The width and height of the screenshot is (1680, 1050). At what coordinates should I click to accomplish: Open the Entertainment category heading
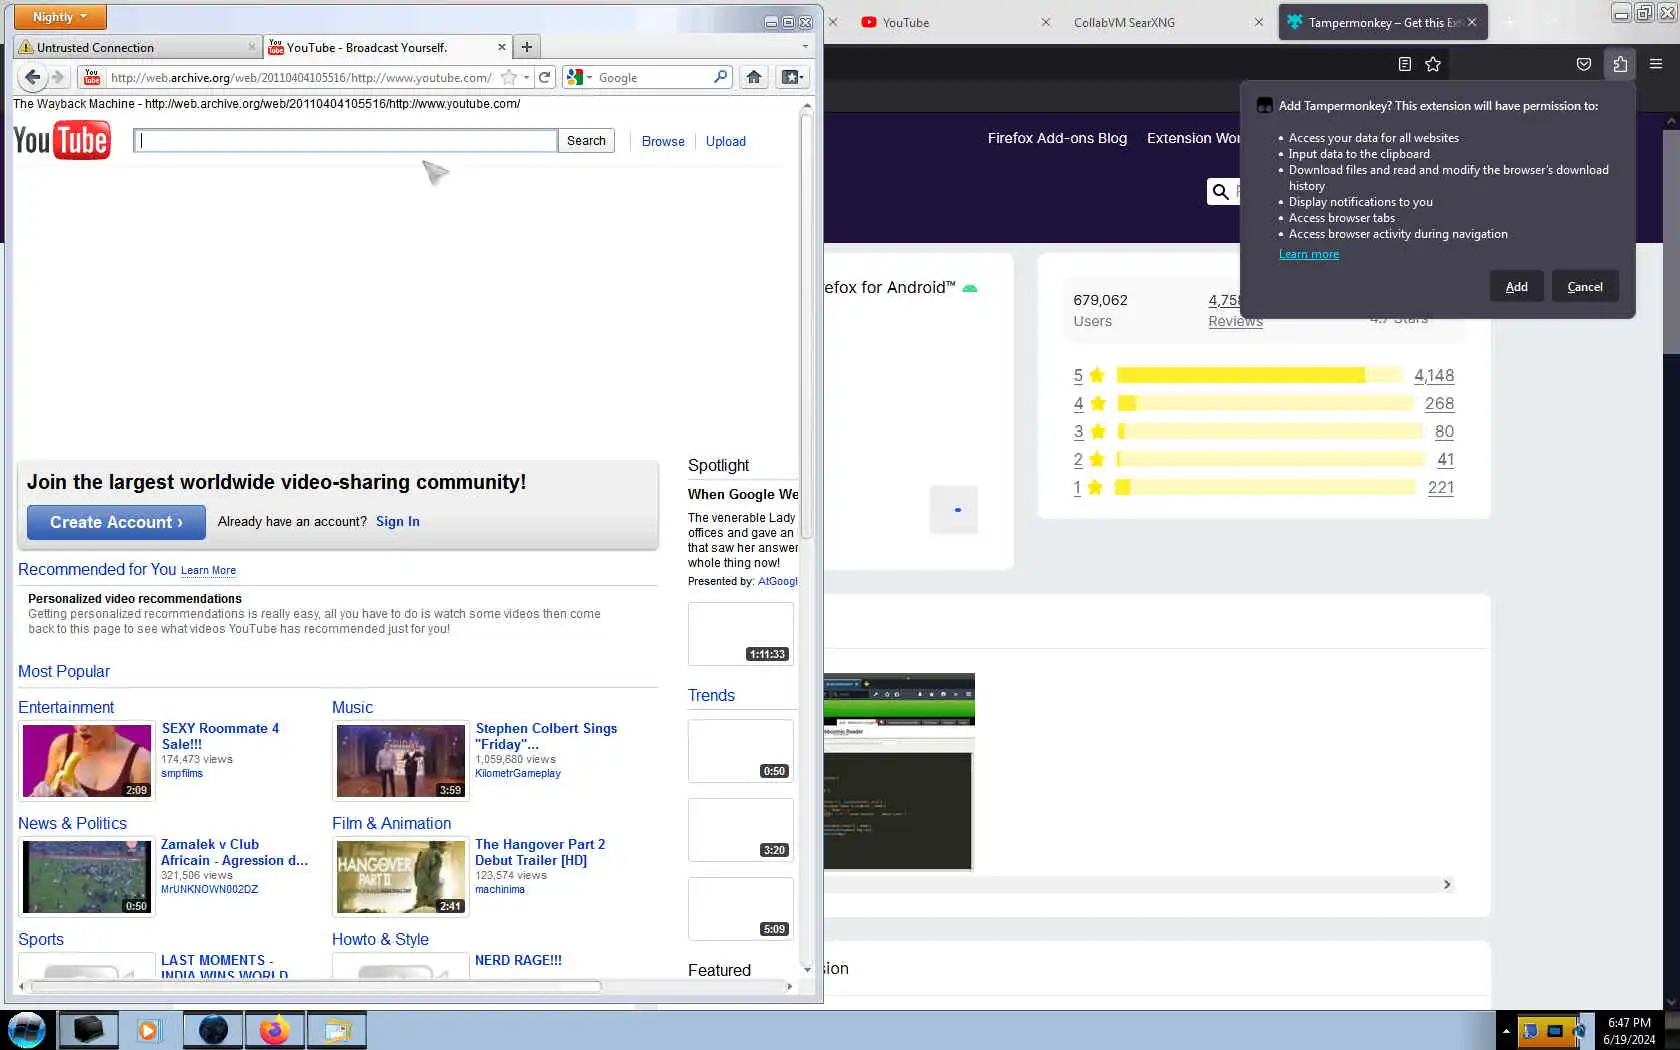click(x=66, y=707)
